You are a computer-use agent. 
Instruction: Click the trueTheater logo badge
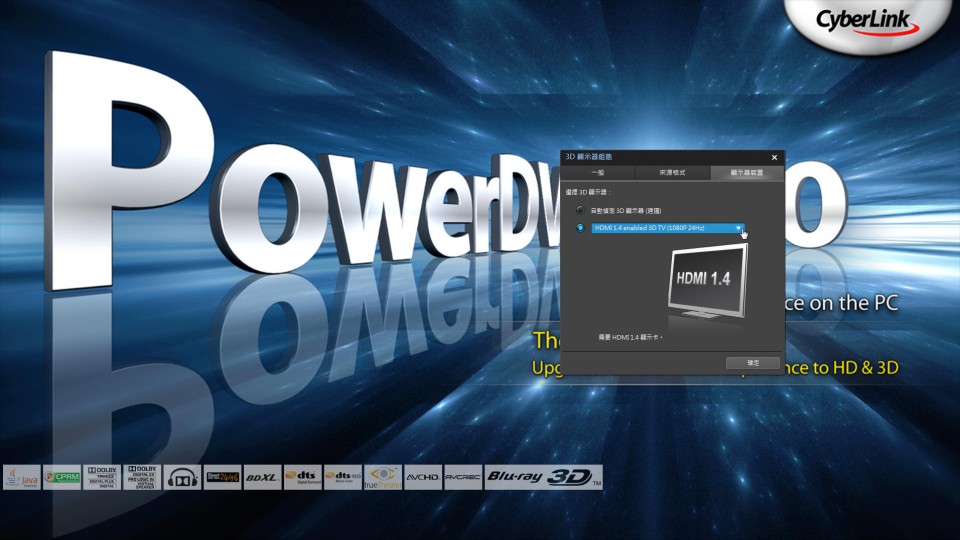[383, 477]
